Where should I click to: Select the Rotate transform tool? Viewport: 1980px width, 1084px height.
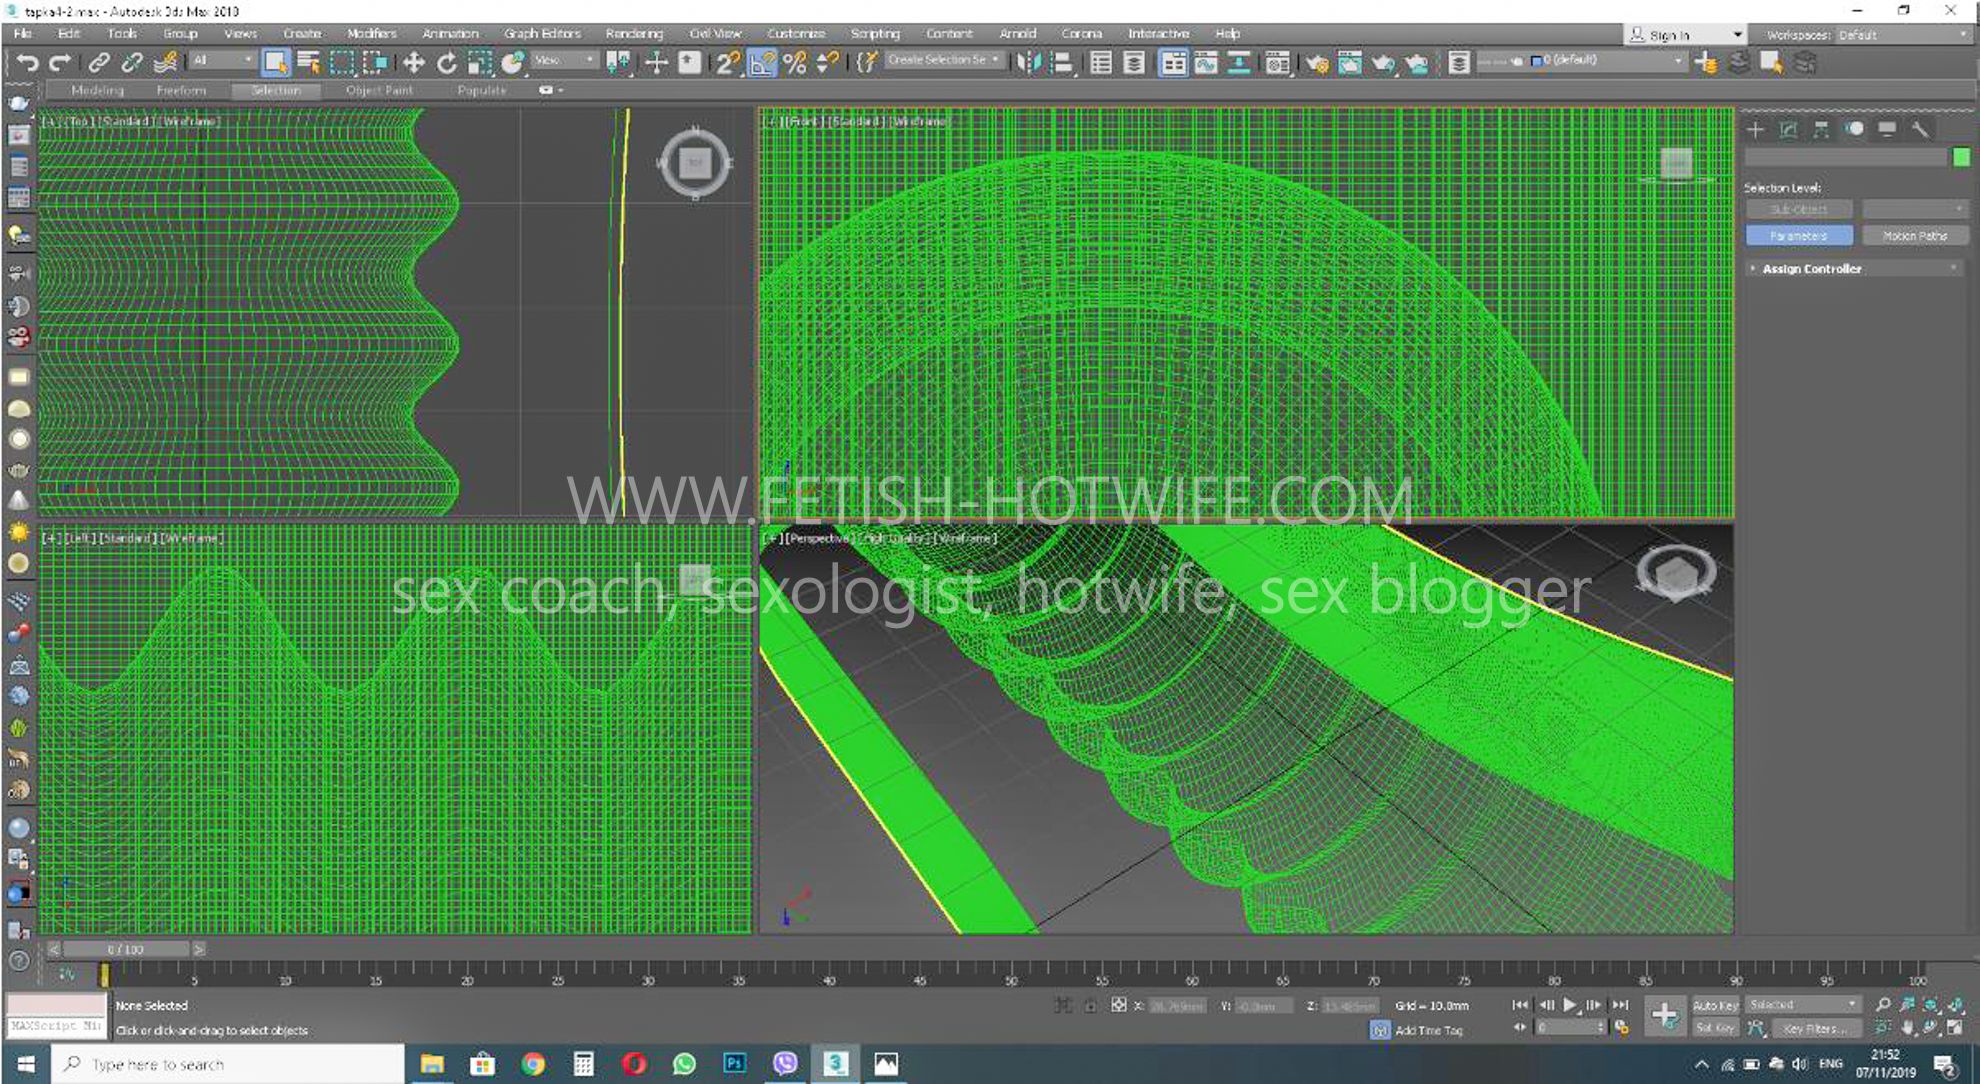[x=446, y=63]
